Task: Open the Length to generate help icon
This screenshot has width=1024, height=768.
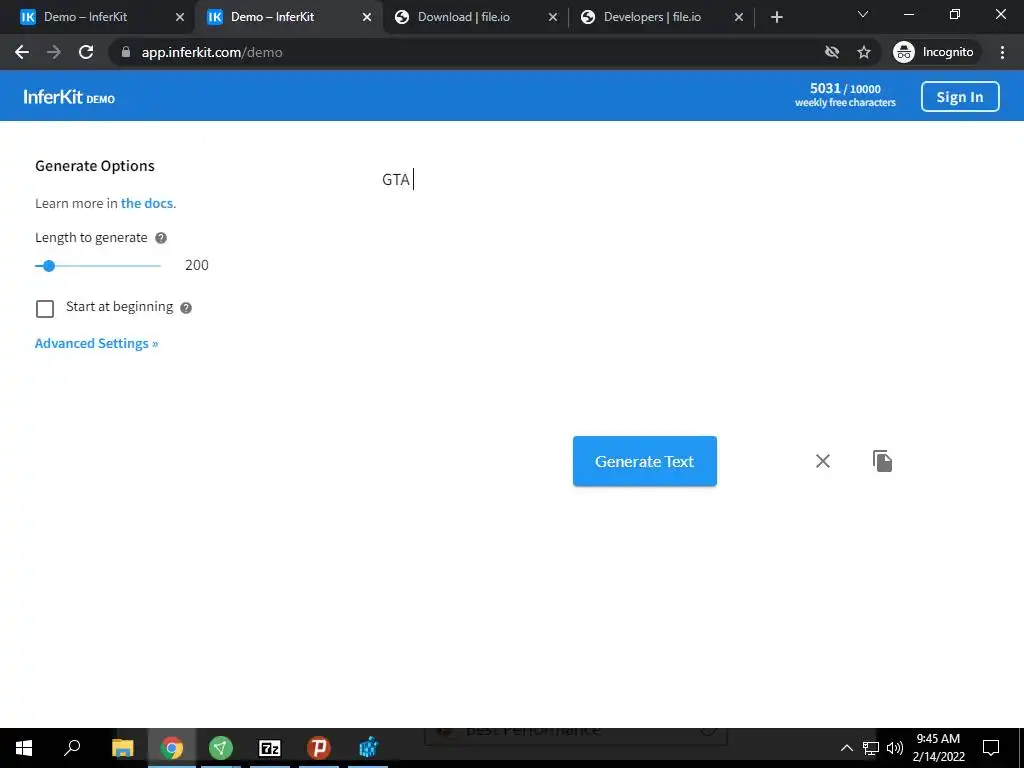Action: click(x=161, y=238)
